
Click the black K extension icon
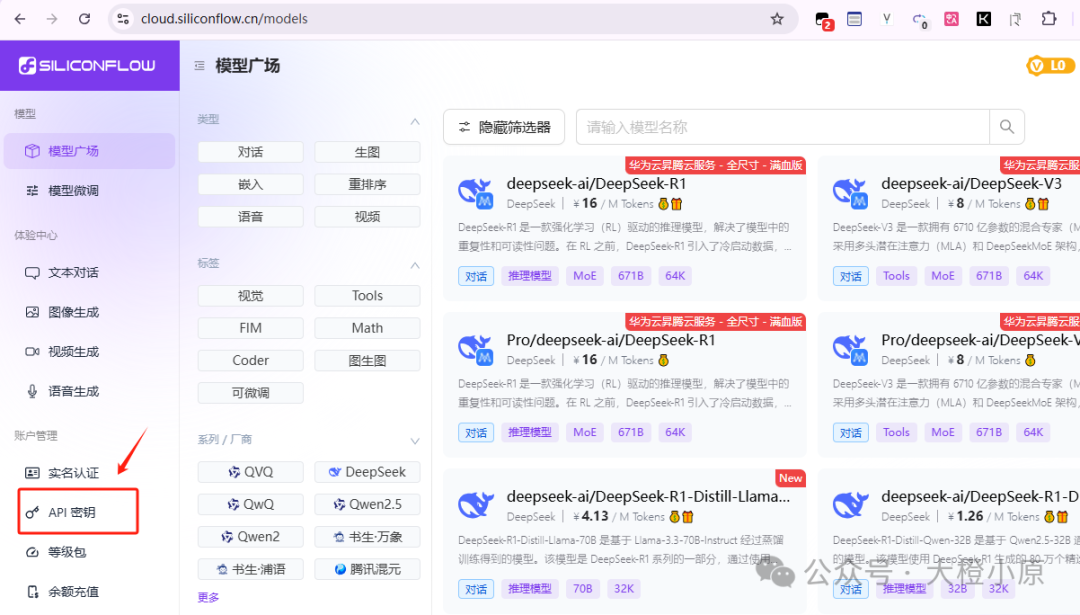(984, 19)
